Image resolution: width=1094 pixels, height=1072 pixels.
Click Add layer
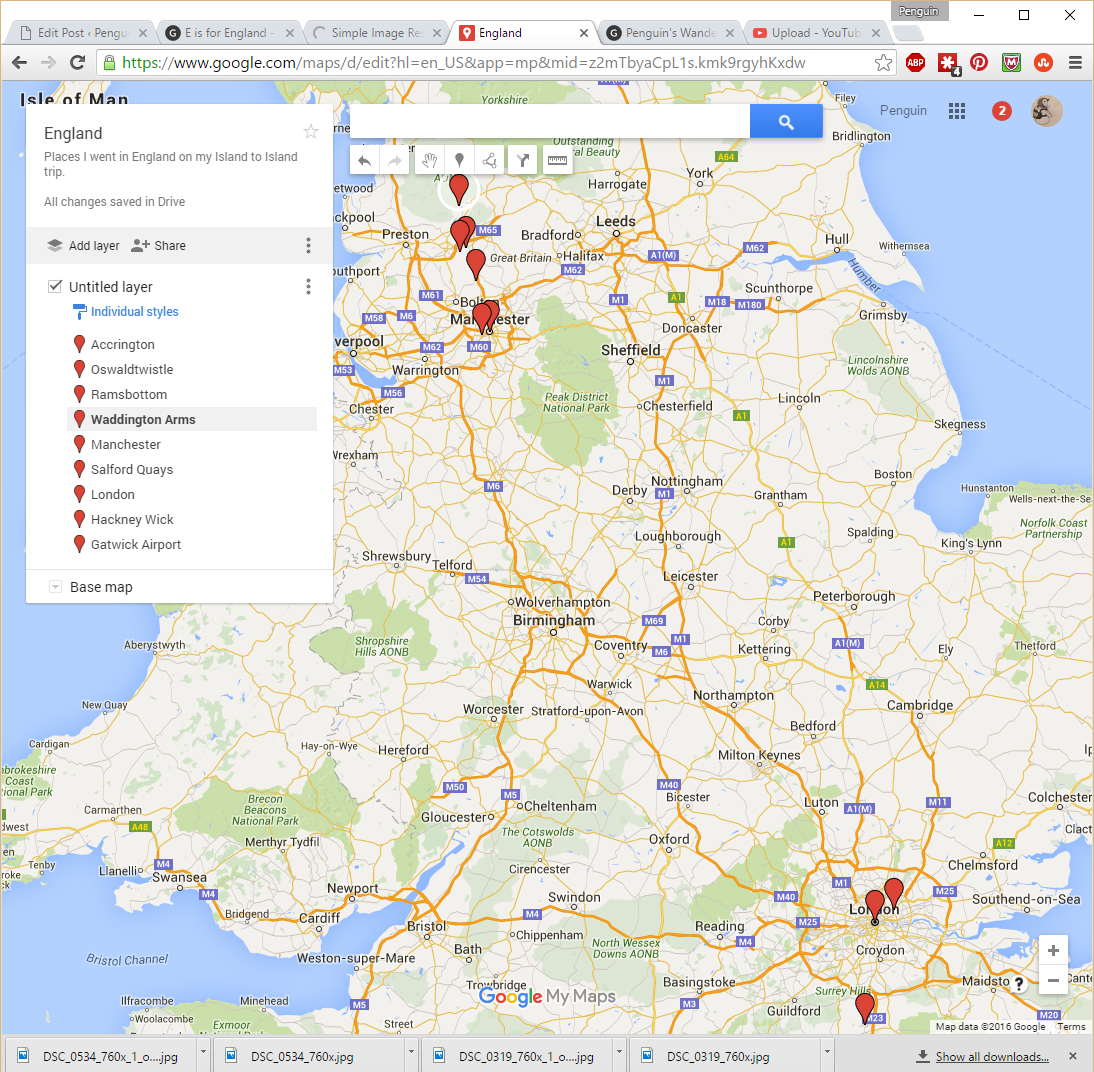[x=83, y=246]
